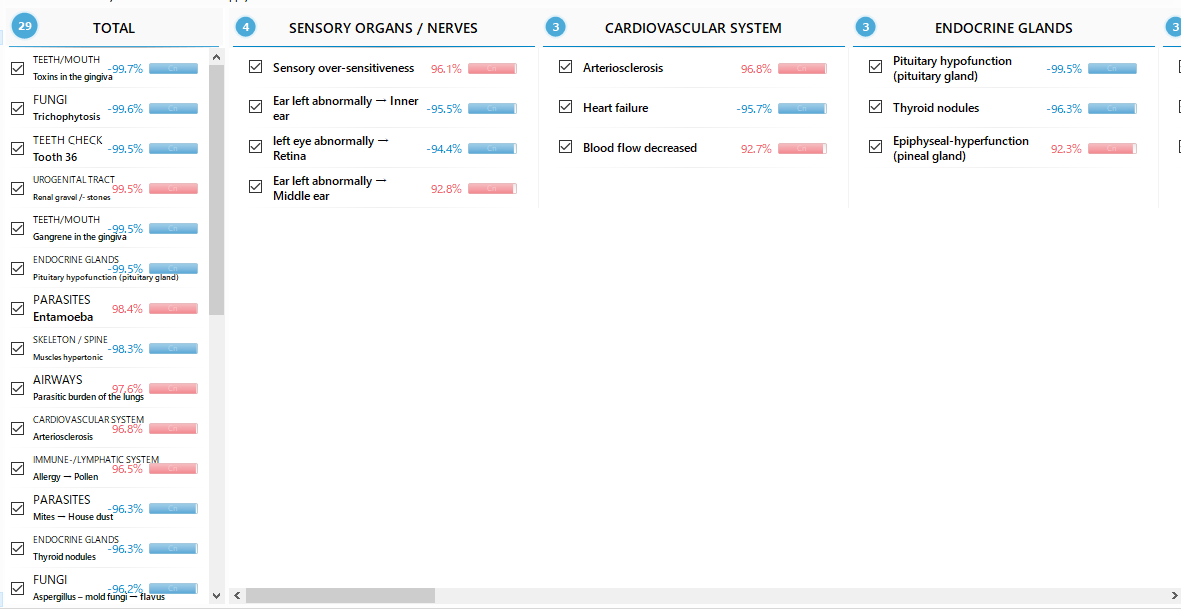The height and width of the screenshot is (609, 1181).
Task: Click blue bar for Ear left Inner ear
Action: point(493,108)
